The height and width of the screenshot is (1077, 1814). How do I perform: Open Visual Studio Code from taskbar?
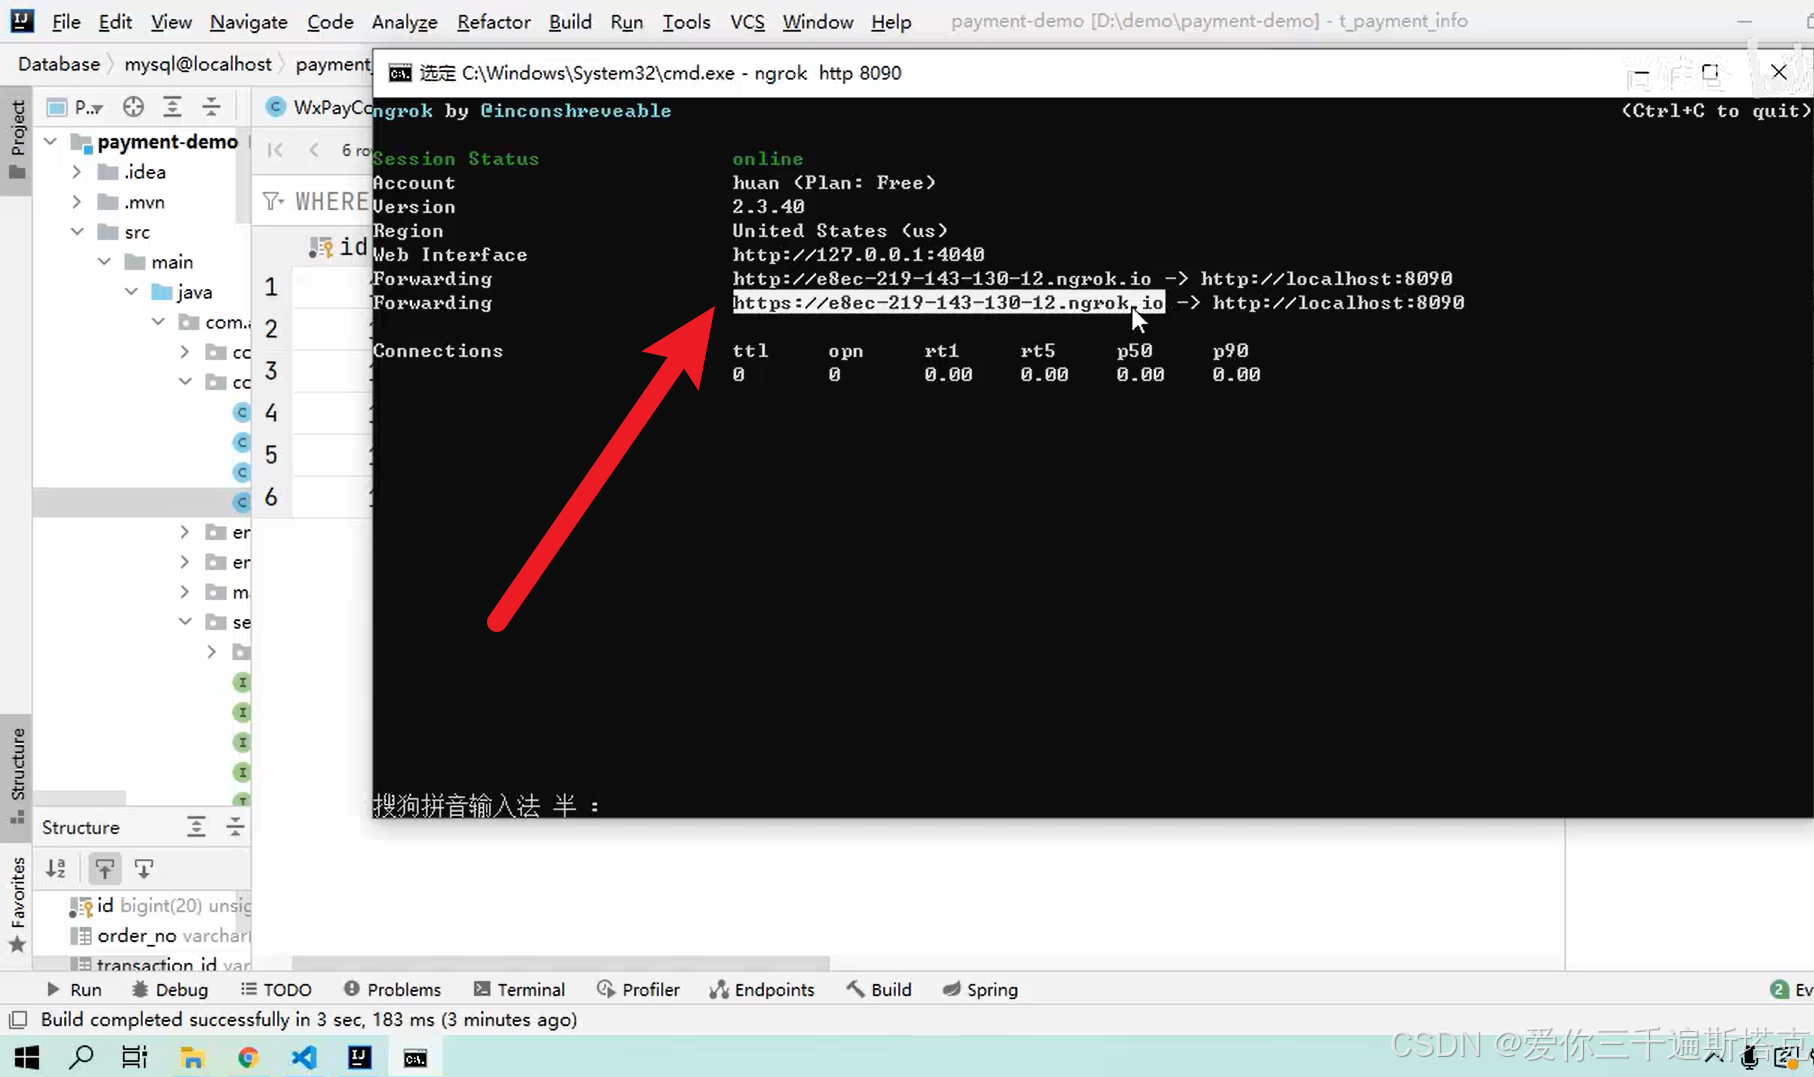click(x=304, y=1057)
